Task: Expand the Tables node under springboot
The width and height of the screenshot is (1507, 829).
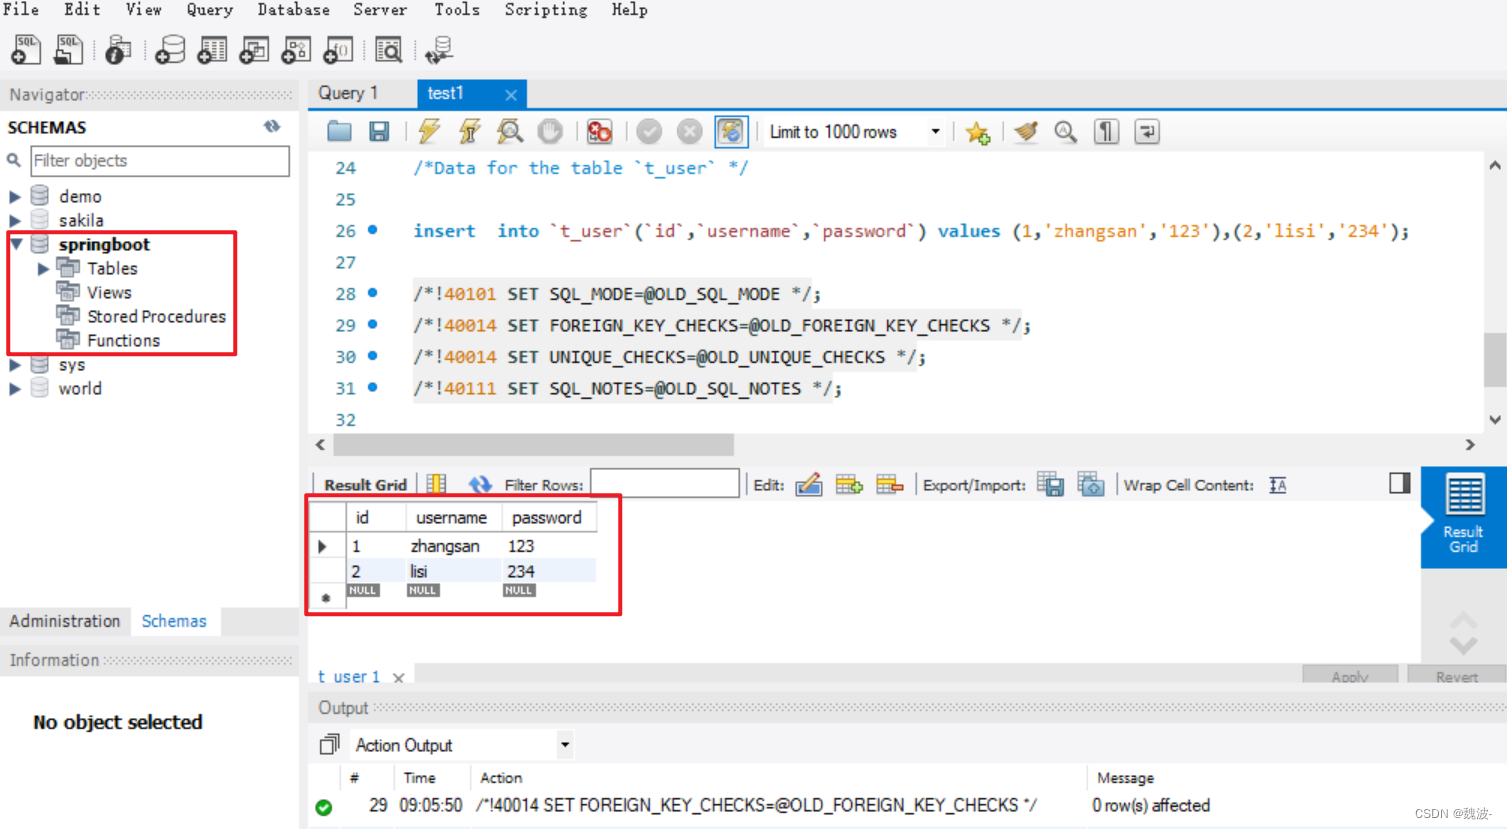Action: point(42,268)
